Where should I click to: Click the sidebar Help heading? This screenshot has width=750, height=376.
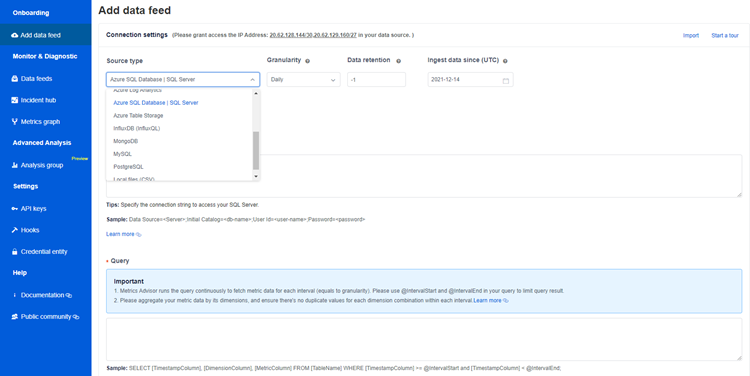pos(20,273)
